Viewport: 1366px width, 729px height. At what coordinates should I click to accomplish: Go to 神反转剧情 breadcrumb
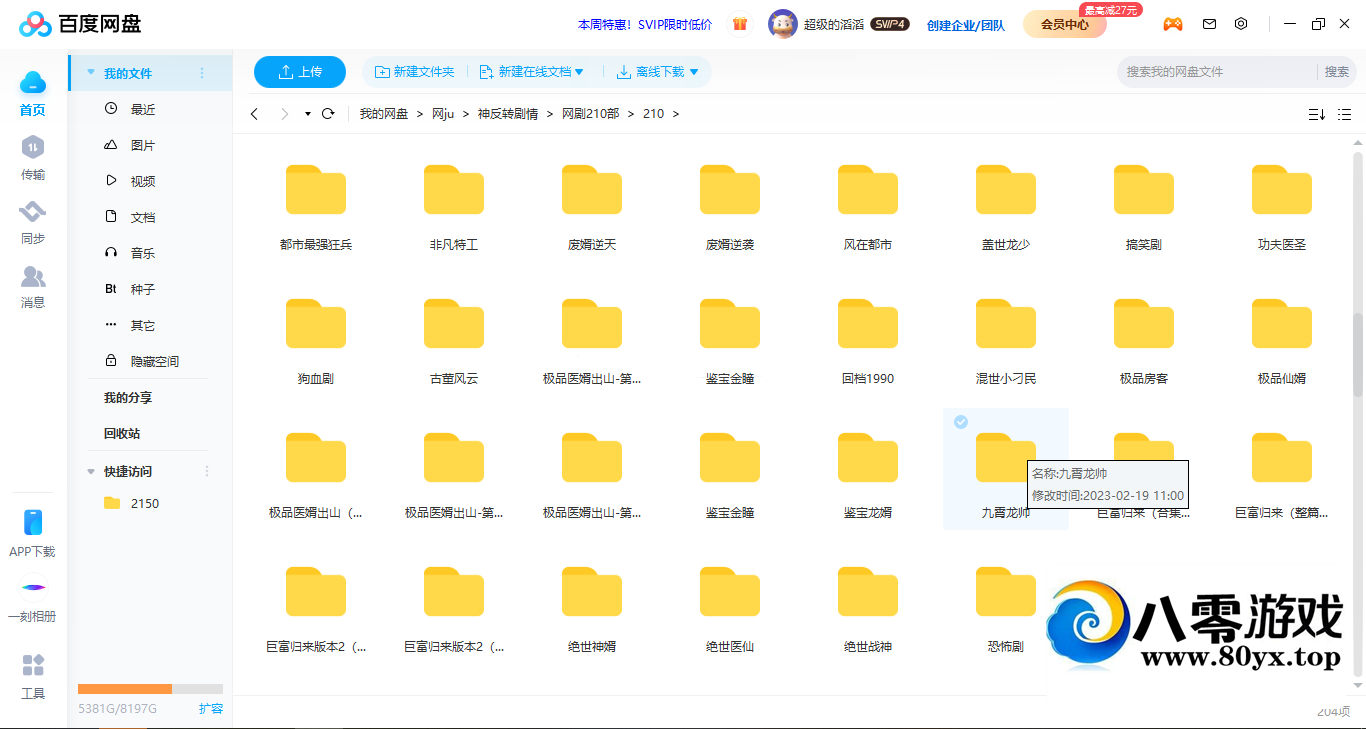coord(508,114)
